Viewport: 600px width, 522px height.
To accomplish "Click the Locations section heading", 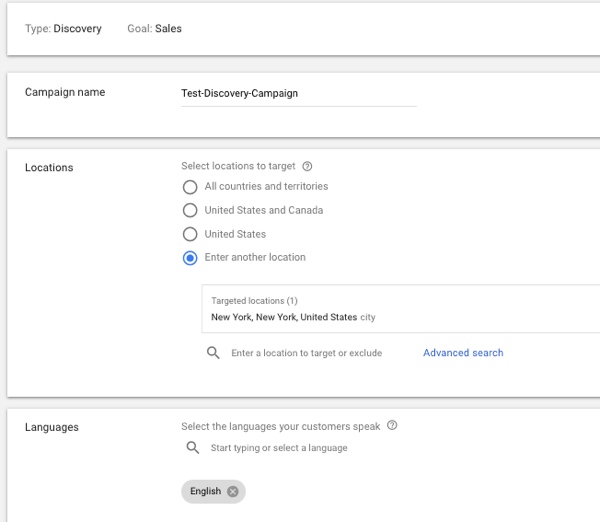I will (x=49, y=168).
